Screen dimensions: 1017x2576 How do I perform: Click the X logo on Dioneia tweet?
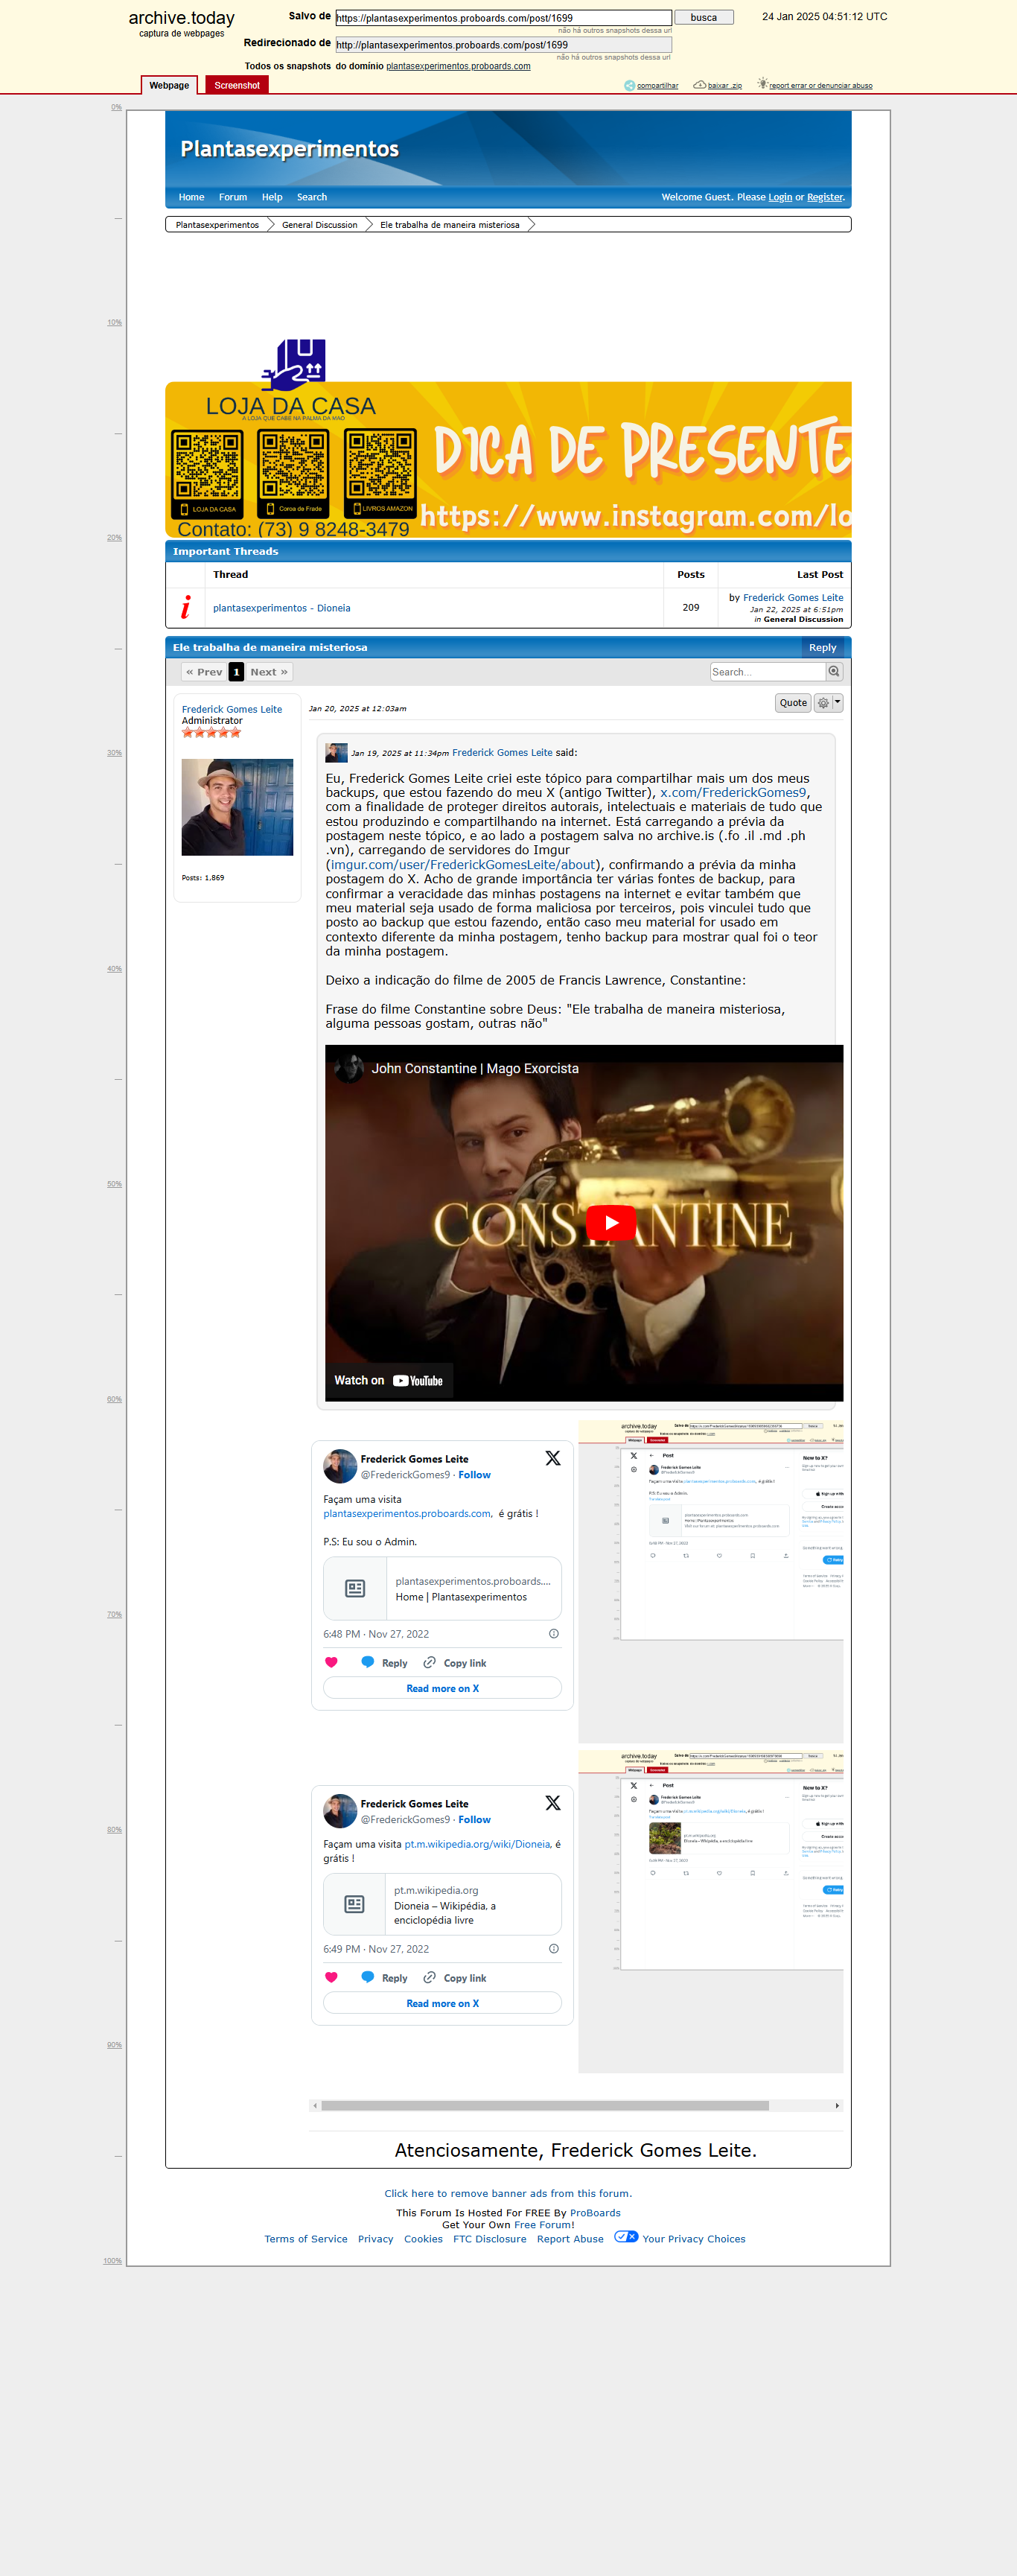(553, 1803)
